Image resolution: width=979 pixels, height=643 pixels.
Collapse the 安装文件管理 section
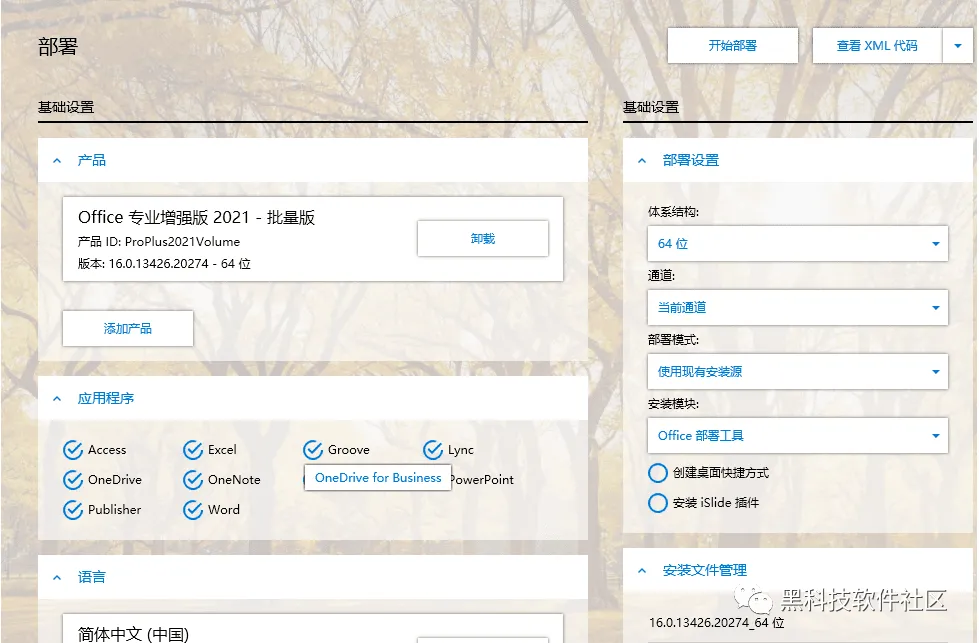[642, 570]
